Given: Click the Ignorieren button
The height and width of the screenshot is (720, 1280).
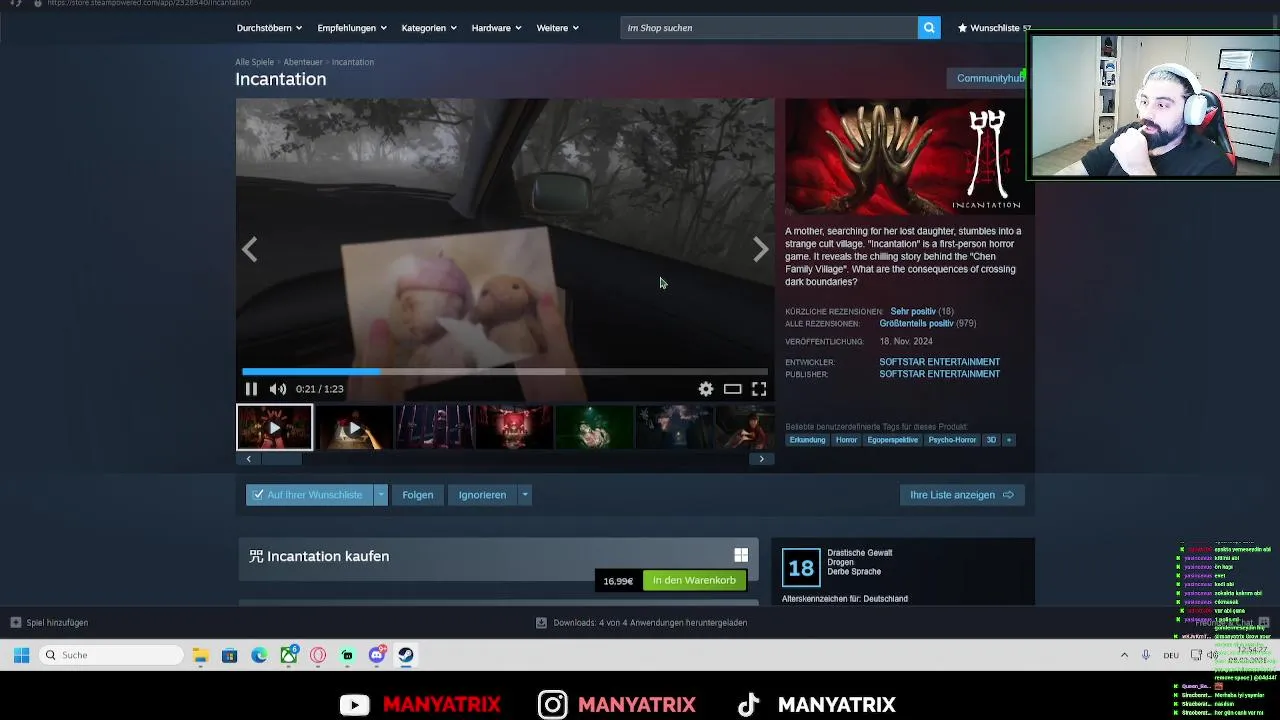Looking at the screenshot, I should [482, 495].
